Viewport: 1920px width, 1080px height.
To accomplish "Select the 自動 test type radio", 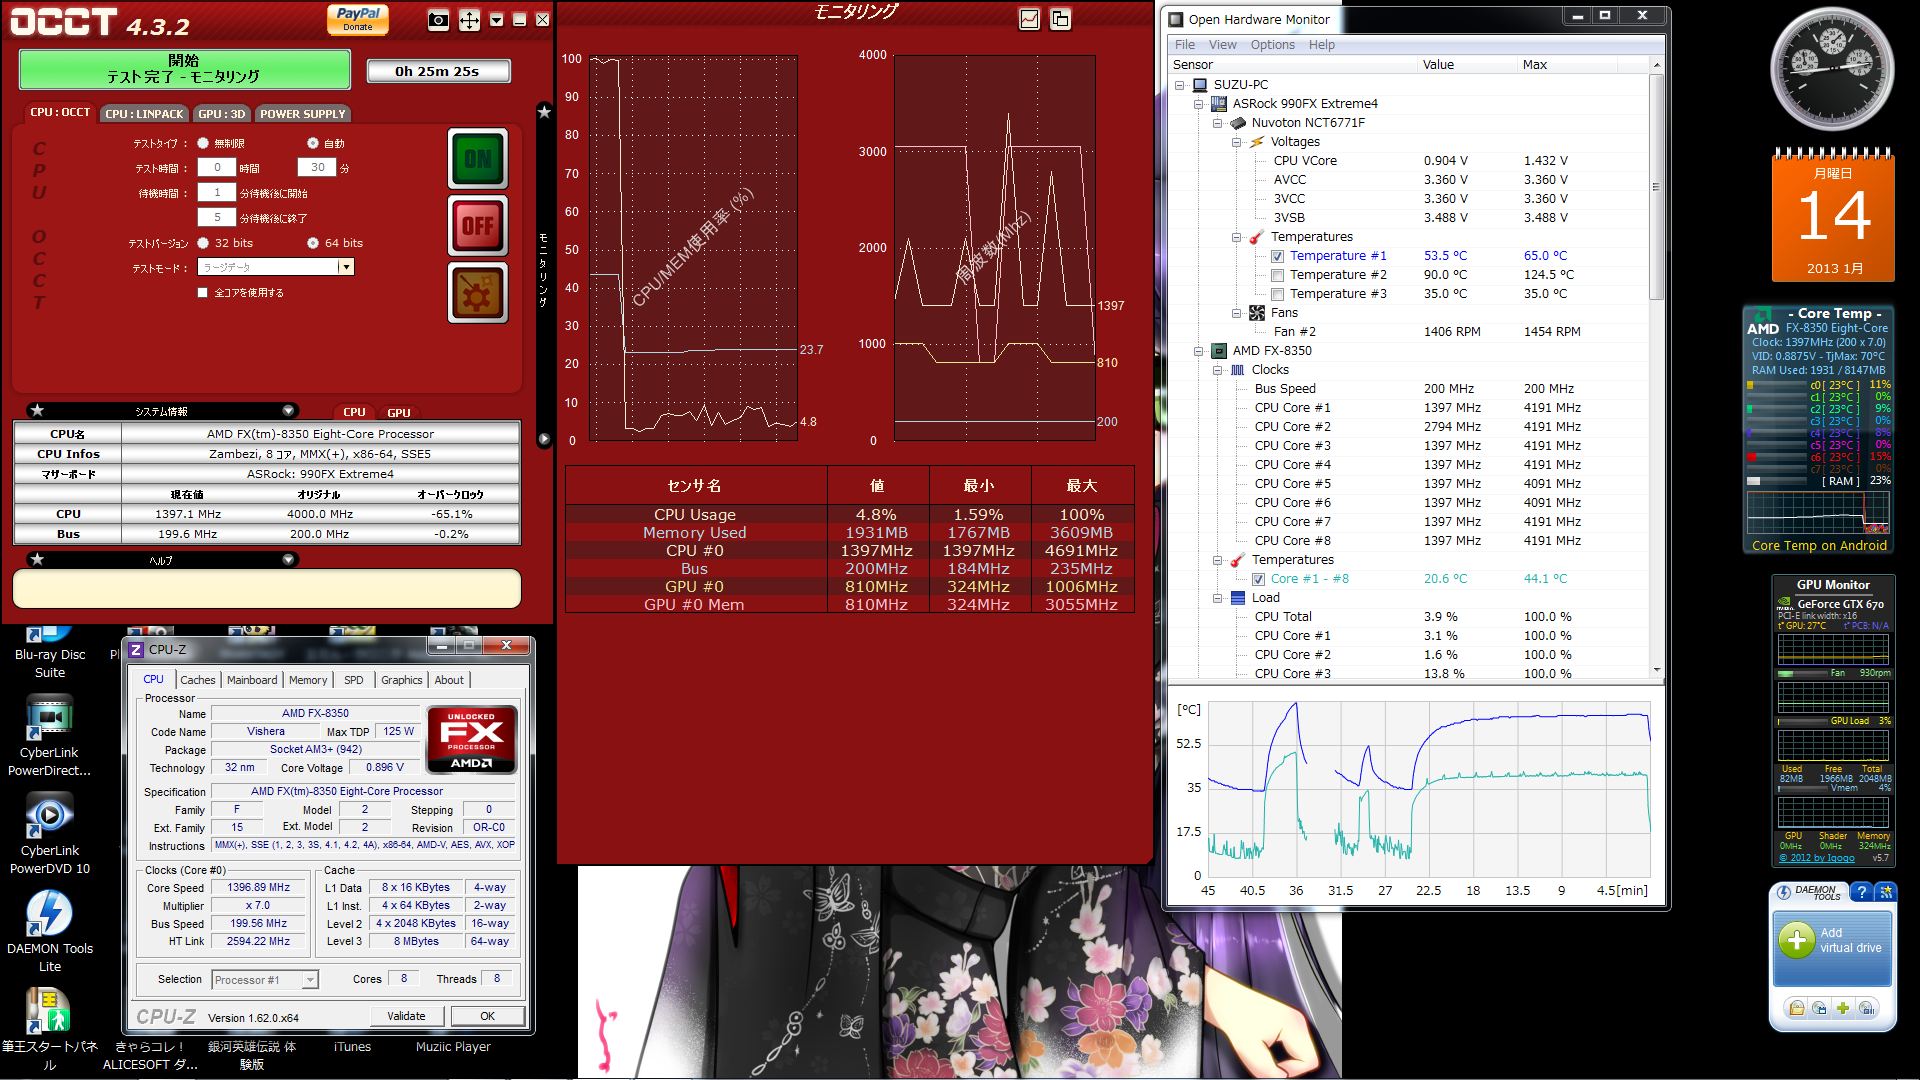I will [x=313, y=143].
